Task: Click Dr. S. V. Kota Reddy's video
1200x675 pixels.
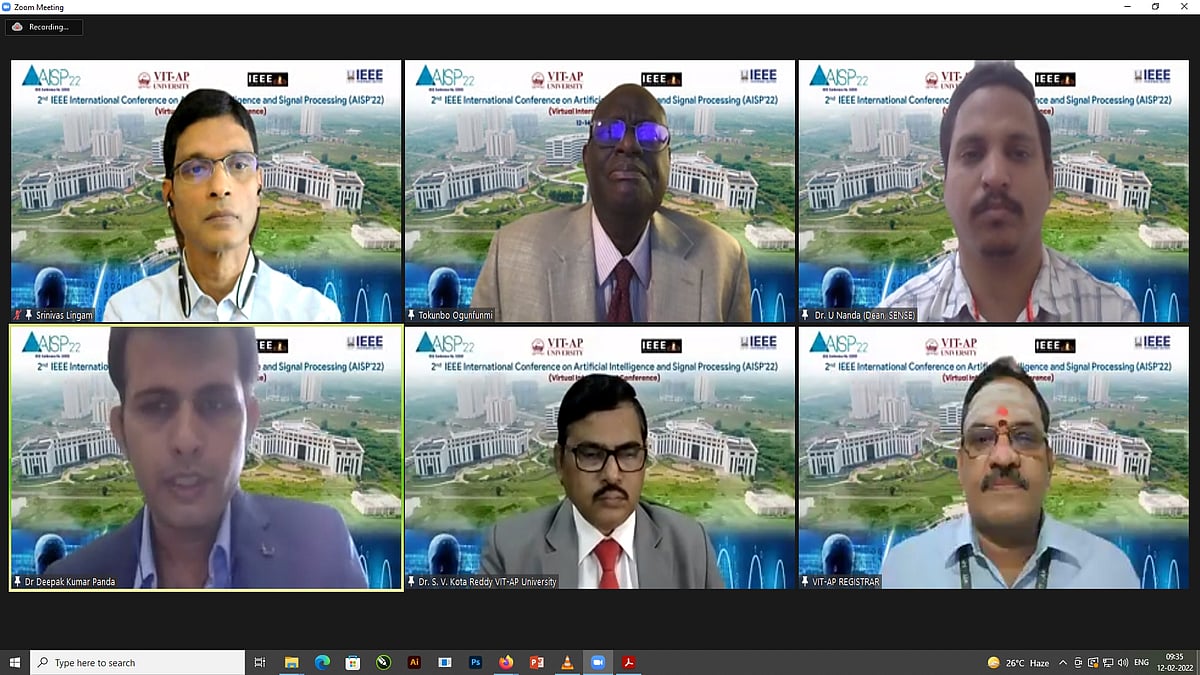Action: click(x=599, y=457)
